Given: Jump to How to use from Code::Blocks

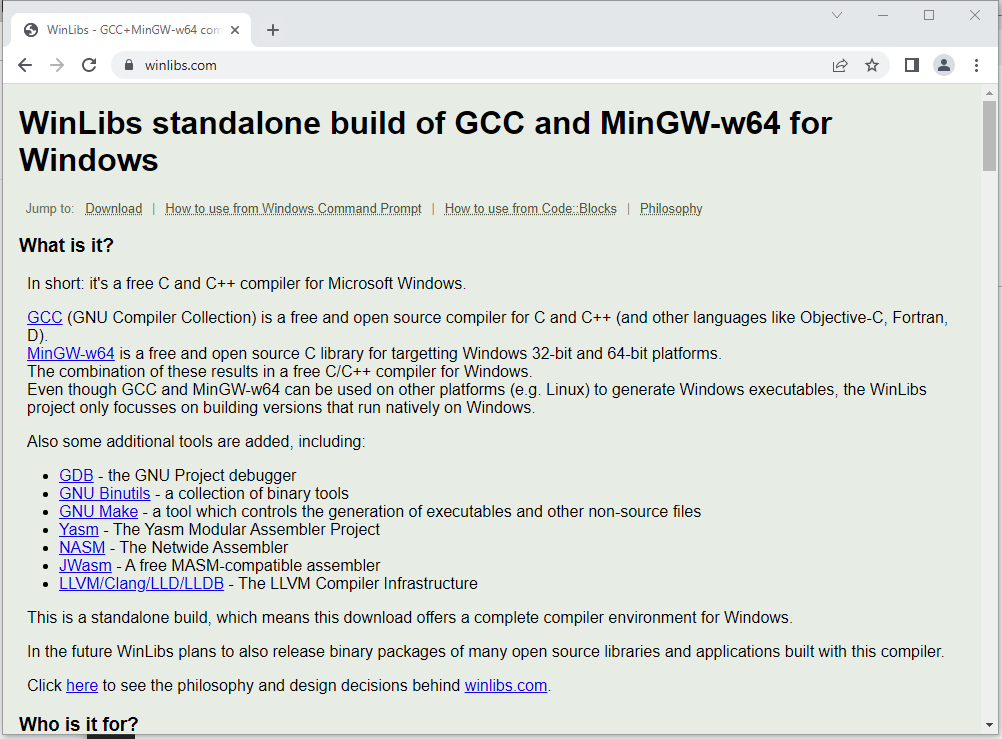Looking at the screenshot, I should pyautogui.click(x=530, y=209).
